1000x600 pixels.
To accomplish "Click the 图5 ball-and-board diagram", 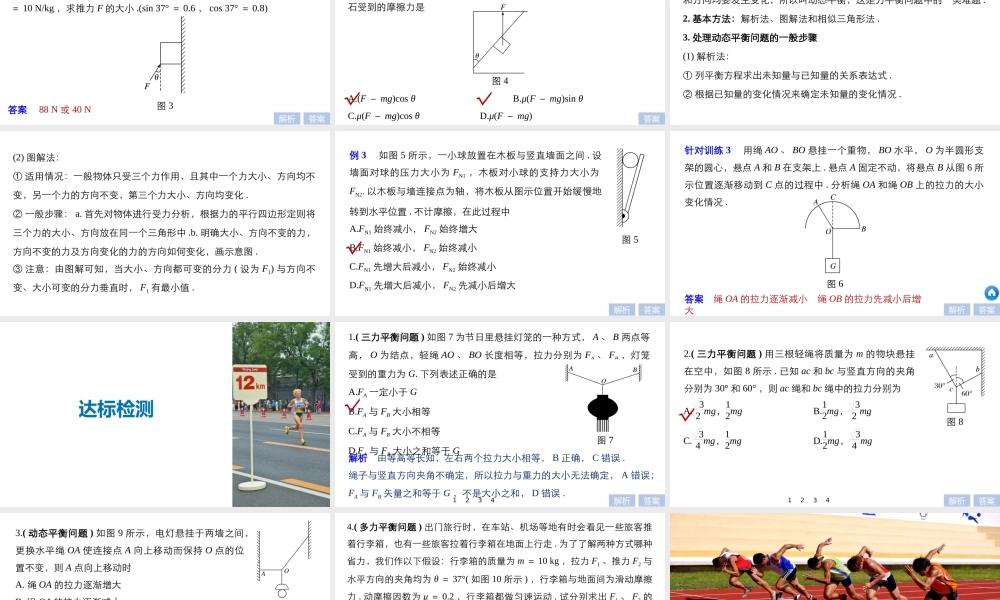I will tap(630, 189).
